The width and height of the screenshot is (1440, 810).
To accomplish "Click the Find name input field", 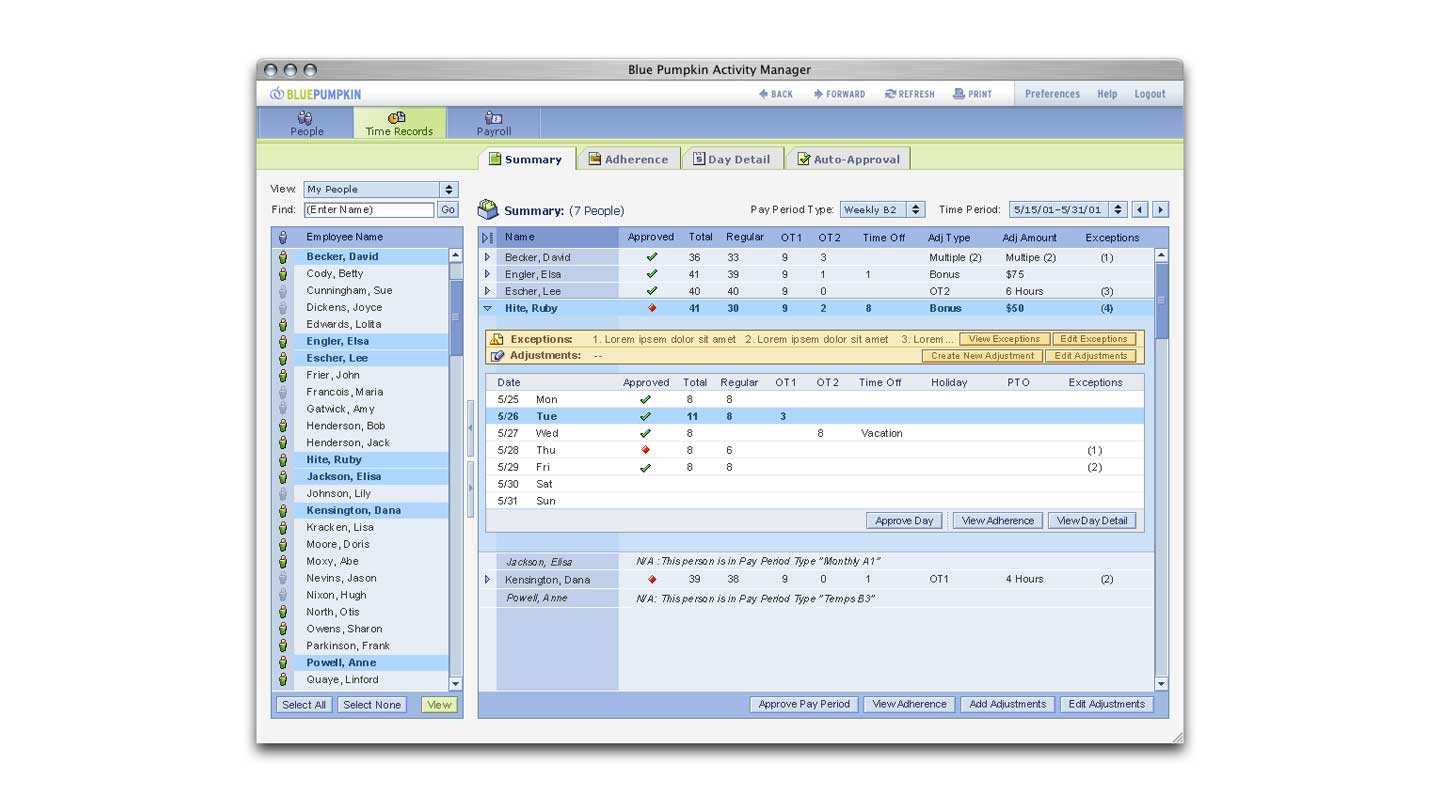I will pos(368,210).
